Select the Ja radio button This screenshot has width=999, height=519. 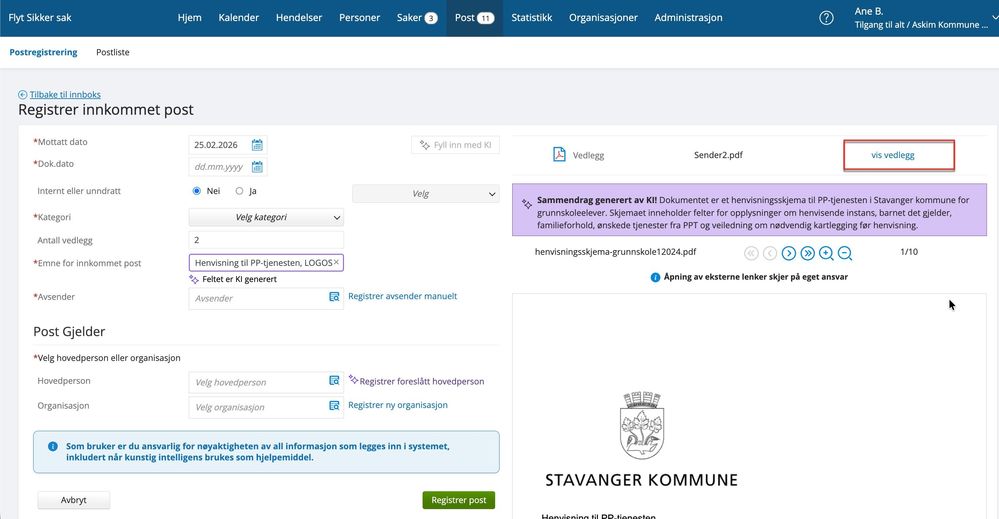240,191
